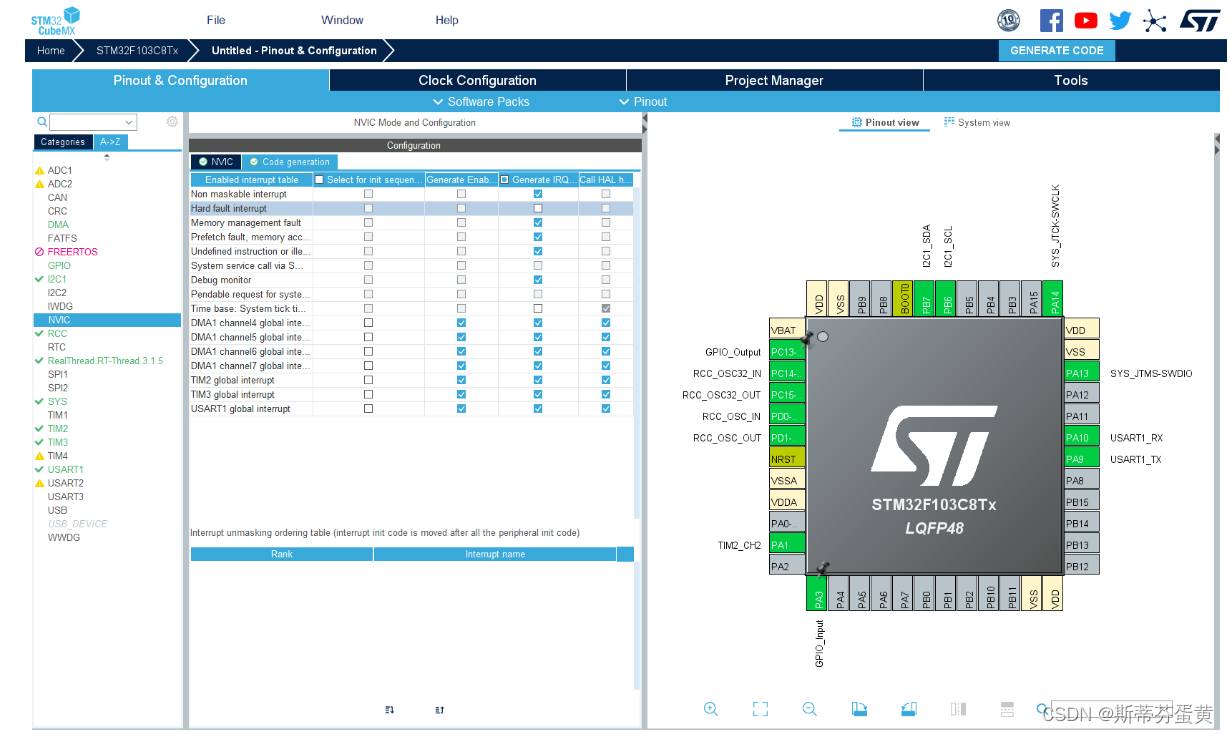Image resolution: width=1229 pixels, height=734 pixels.
Task: Select the PA3 GPIO_Input pin
Action: pyautogui.click(x=819, y=593)
